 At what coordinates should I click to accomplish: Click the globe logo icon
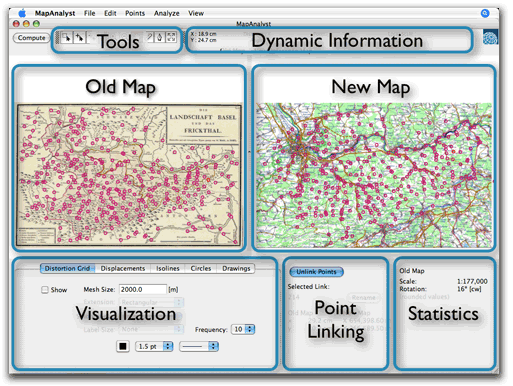pos(490,37)
